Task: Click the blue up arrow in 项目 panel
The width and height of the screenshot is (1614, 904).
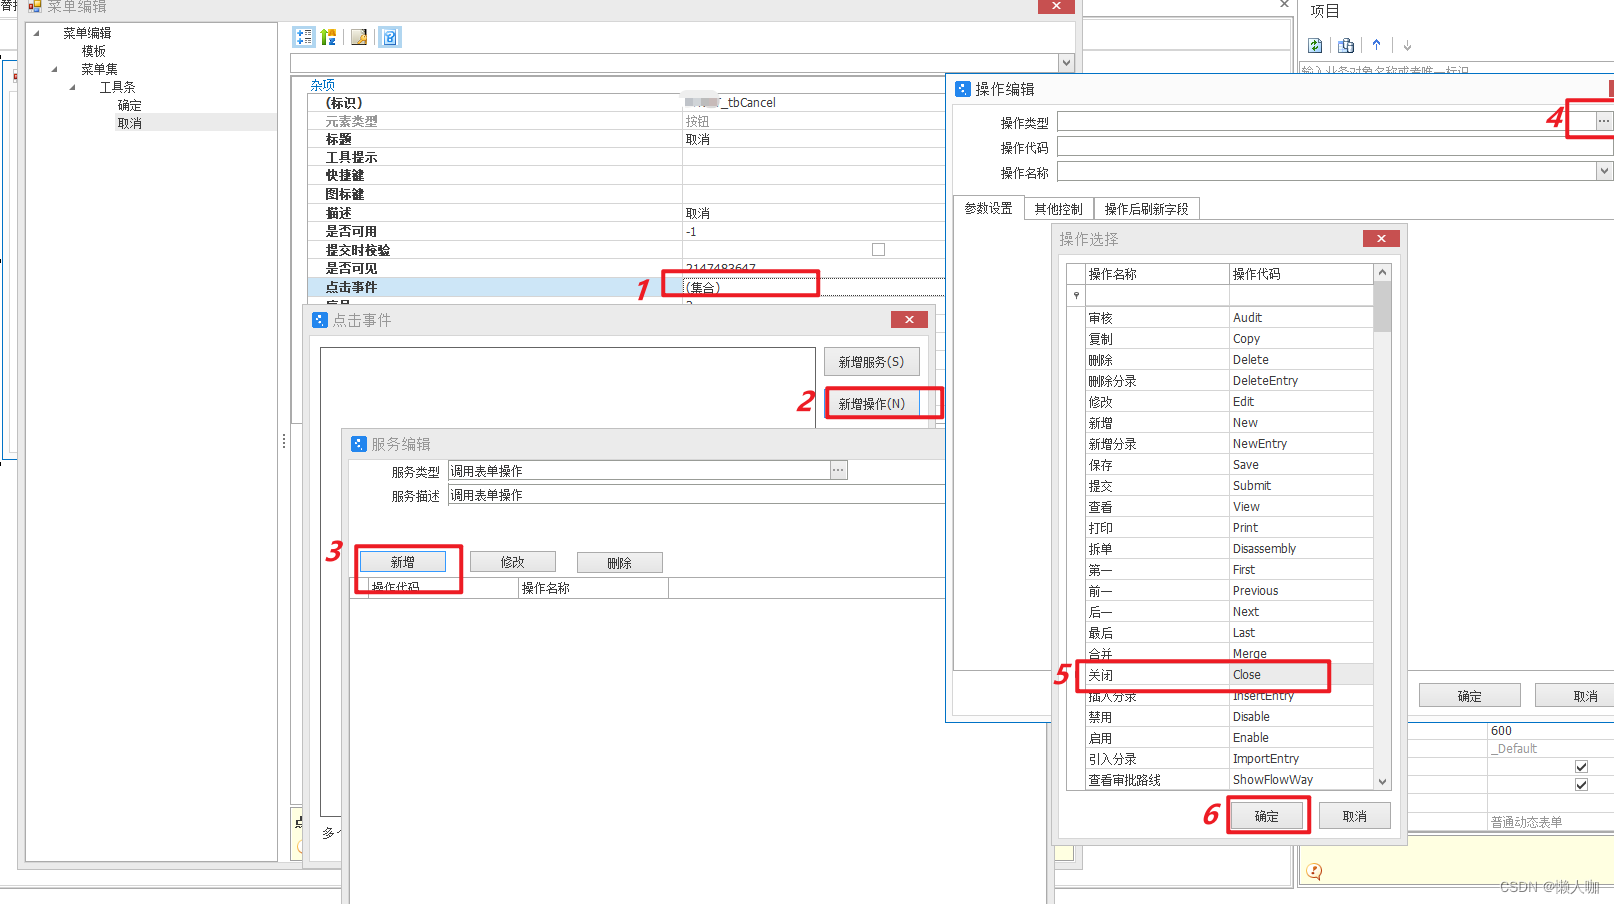Action: click(1376, 45)
